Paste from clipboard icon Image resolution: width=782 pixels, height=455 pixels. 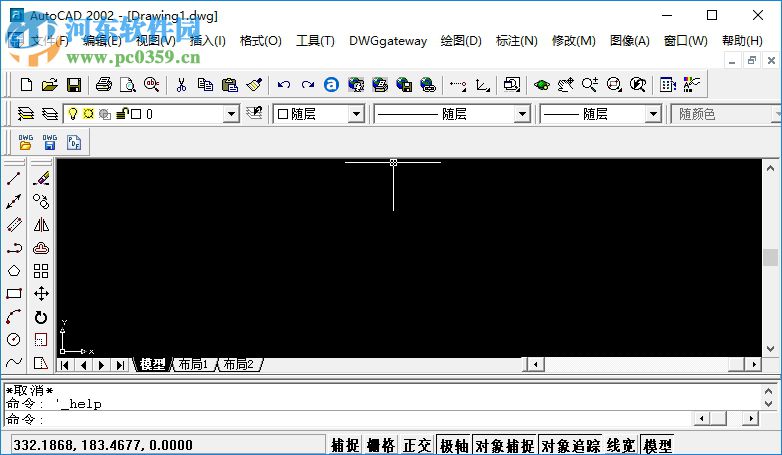(x=229, y=85)
